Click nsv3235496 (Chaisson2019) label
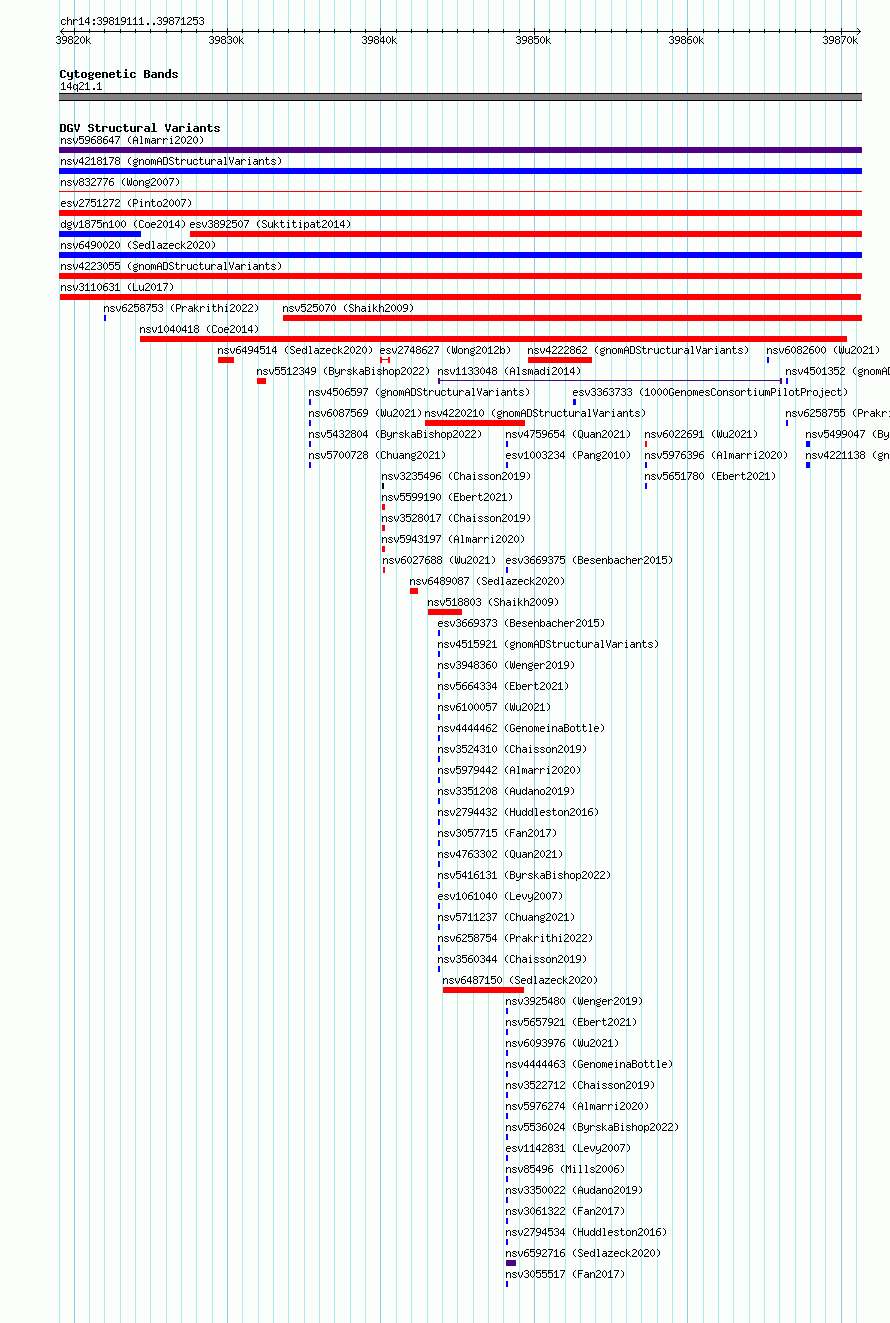The width and height of the screenshot is (890, 1323). point(456,476)
